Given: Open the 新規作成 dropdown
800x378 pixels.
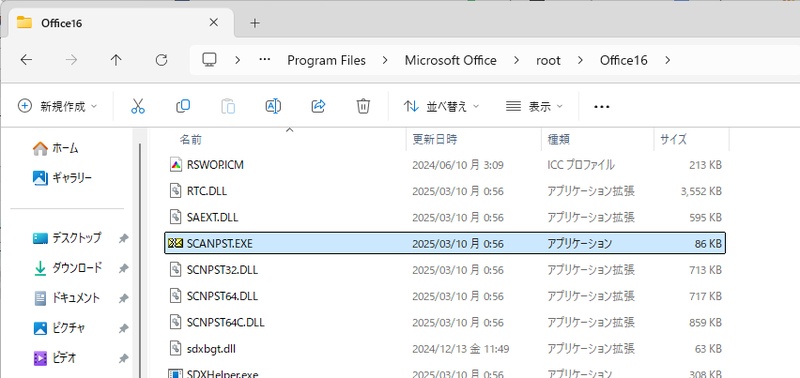Looking at the screenshot, I should [57, 106].
